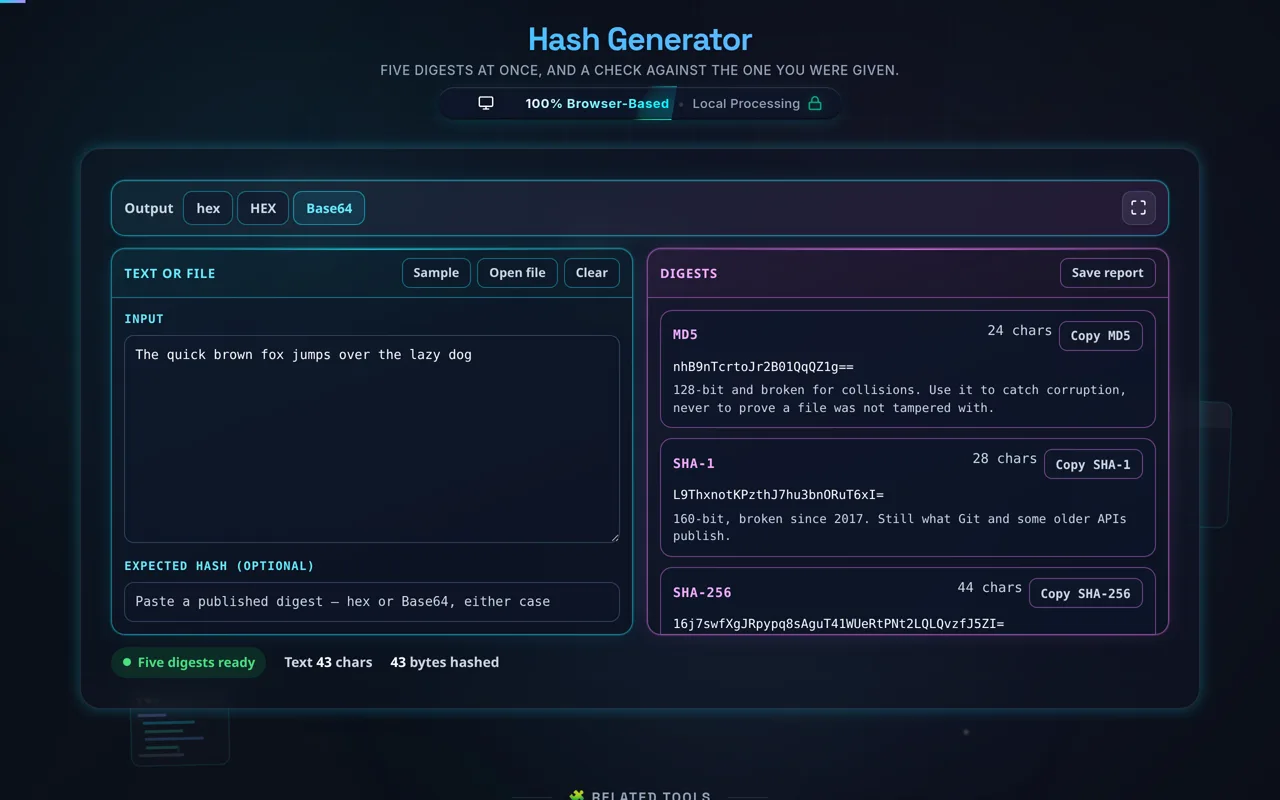1280x800 pixels.
Task: Click the Hash Generator title
Action: 640,39
